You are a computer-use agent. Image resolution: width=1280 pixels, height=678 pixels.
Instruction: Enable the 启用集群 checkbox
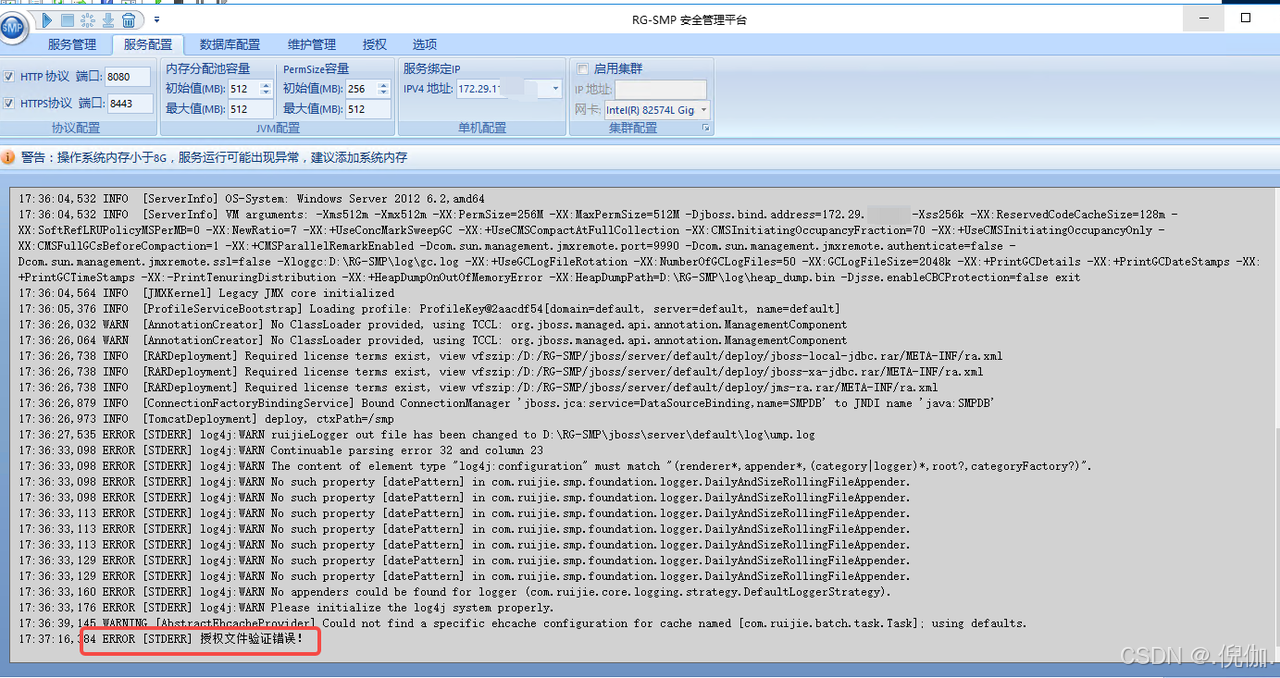coord(582,69)
